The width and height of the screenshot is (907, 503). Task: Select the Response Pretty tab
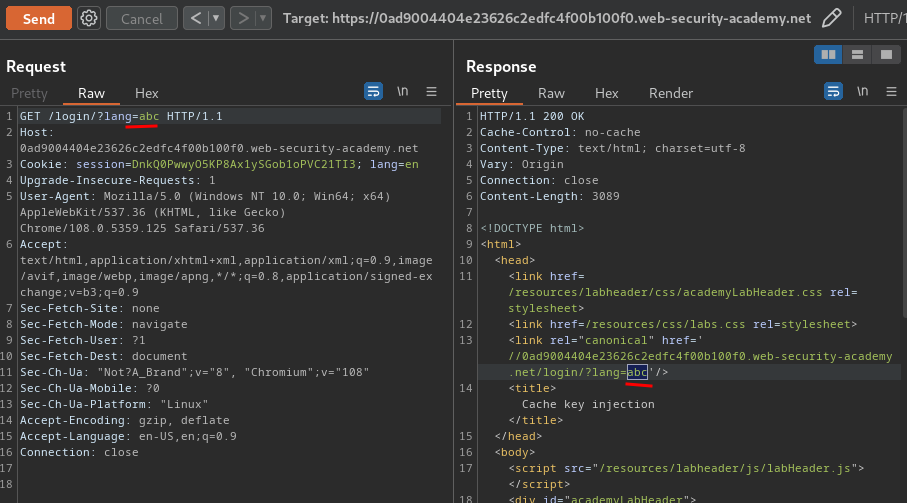(489, 93)
